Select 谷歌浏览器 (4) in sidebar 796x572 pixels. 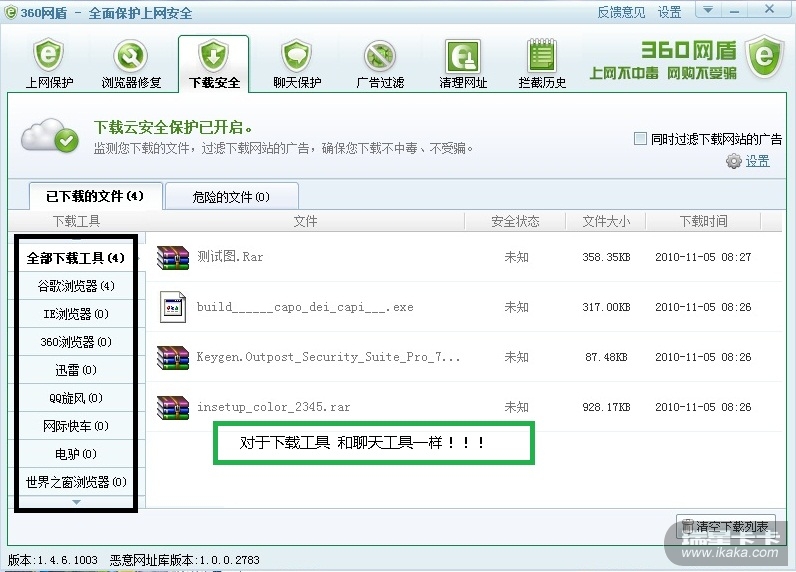(76, 286)
